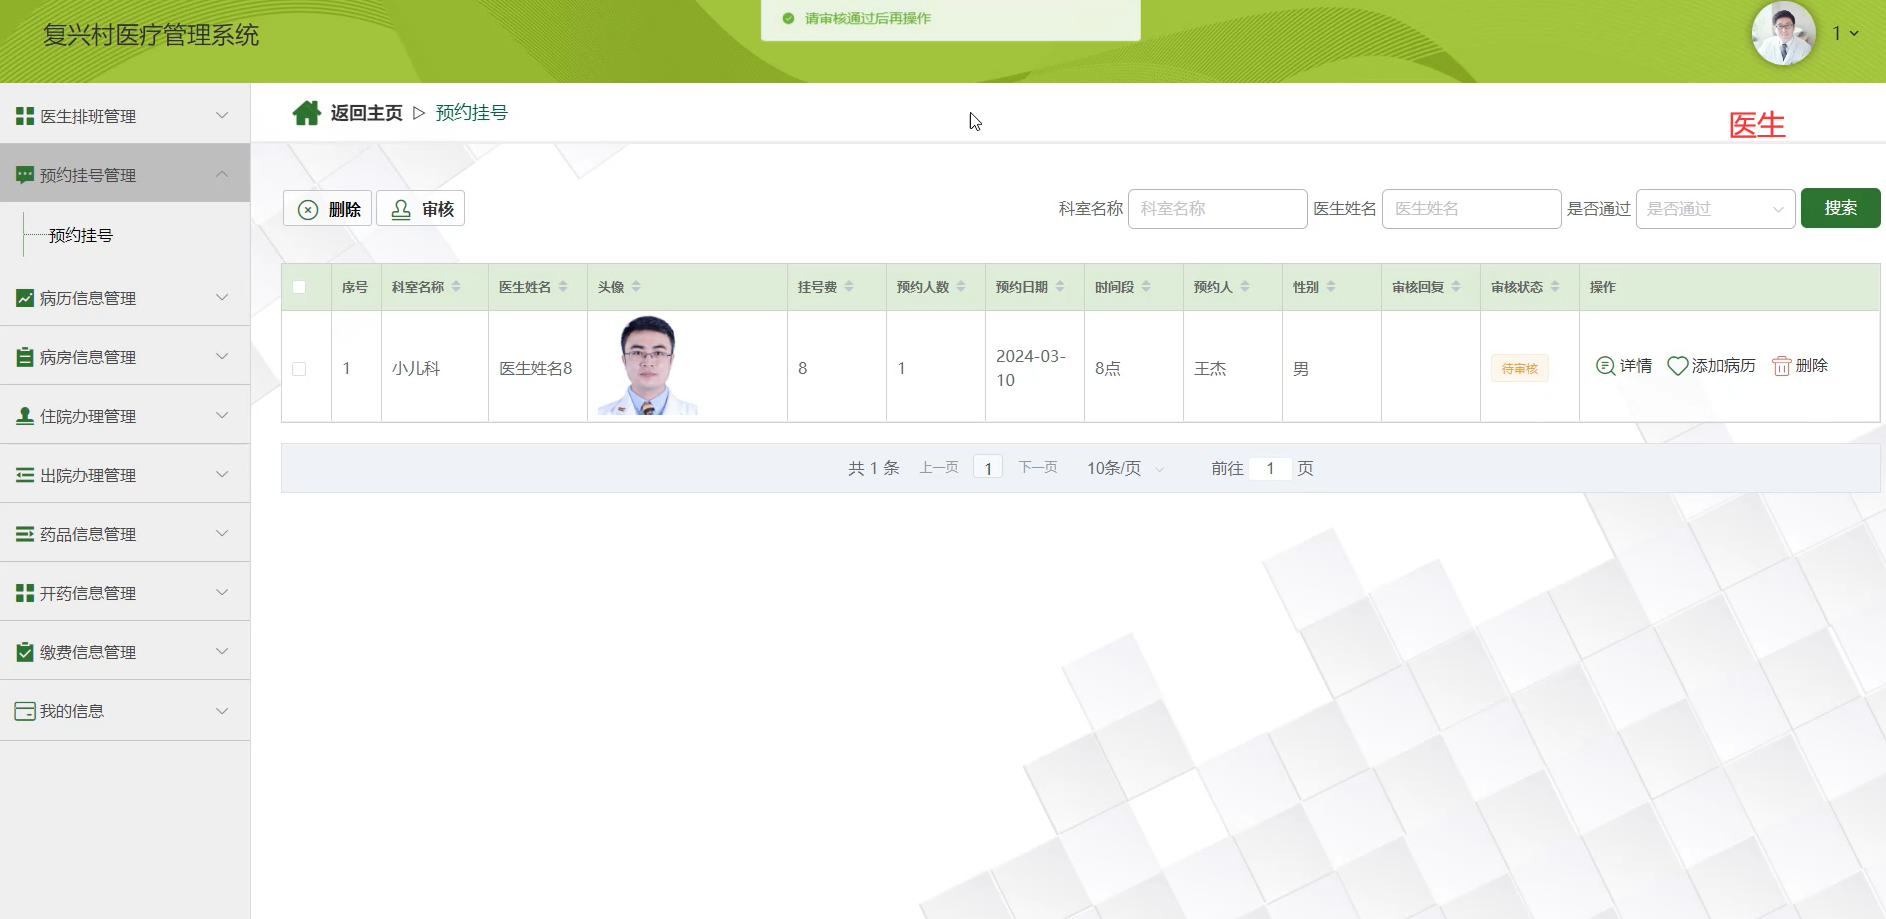Screen dimensions: 1886x919
Task: Check the select-all checkbox in table header
Action: pos(299,287)
